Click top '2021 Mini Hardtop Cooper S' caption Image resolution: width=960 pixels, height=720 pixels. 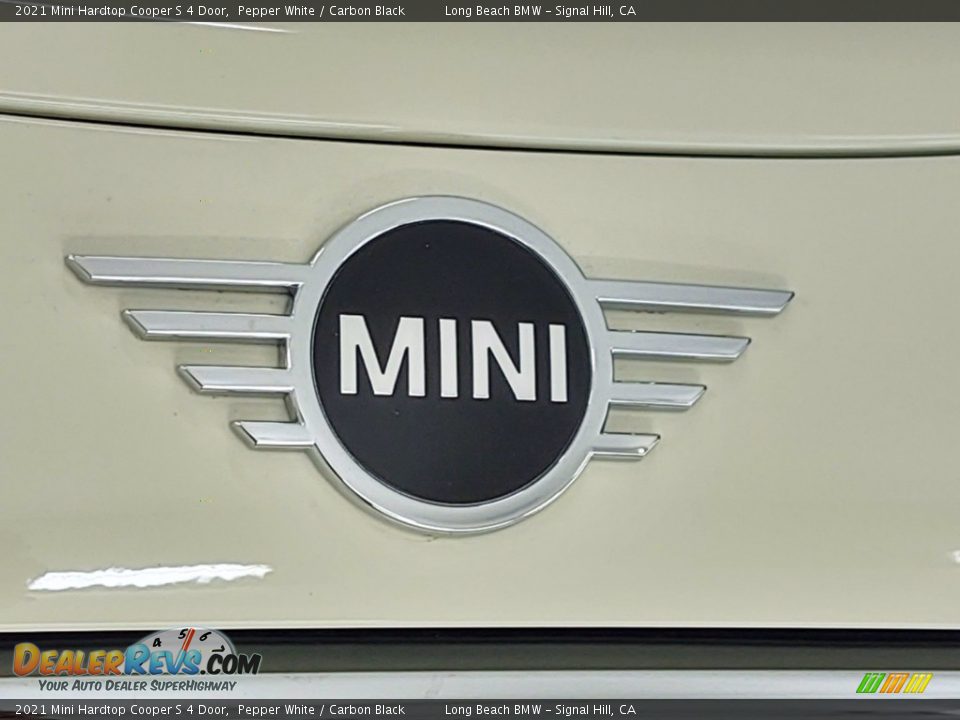[120, 11]
